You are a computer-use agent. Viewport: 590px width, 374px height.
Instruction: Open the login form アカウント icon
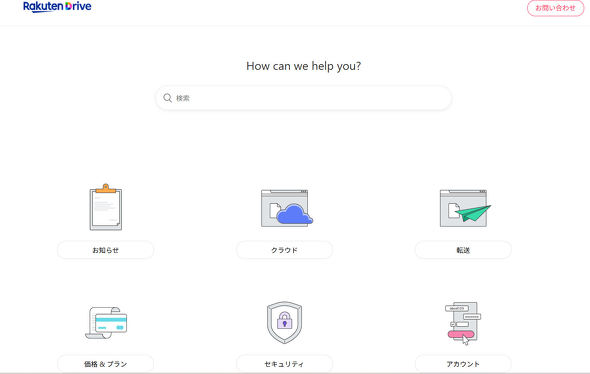coord(463,323)
